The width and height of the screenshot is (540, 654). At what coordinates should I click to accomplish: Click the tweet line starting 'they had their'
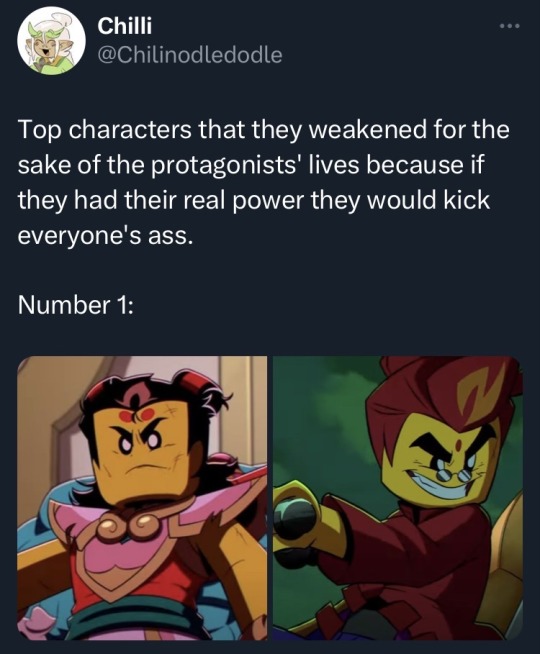pos(254,200)
